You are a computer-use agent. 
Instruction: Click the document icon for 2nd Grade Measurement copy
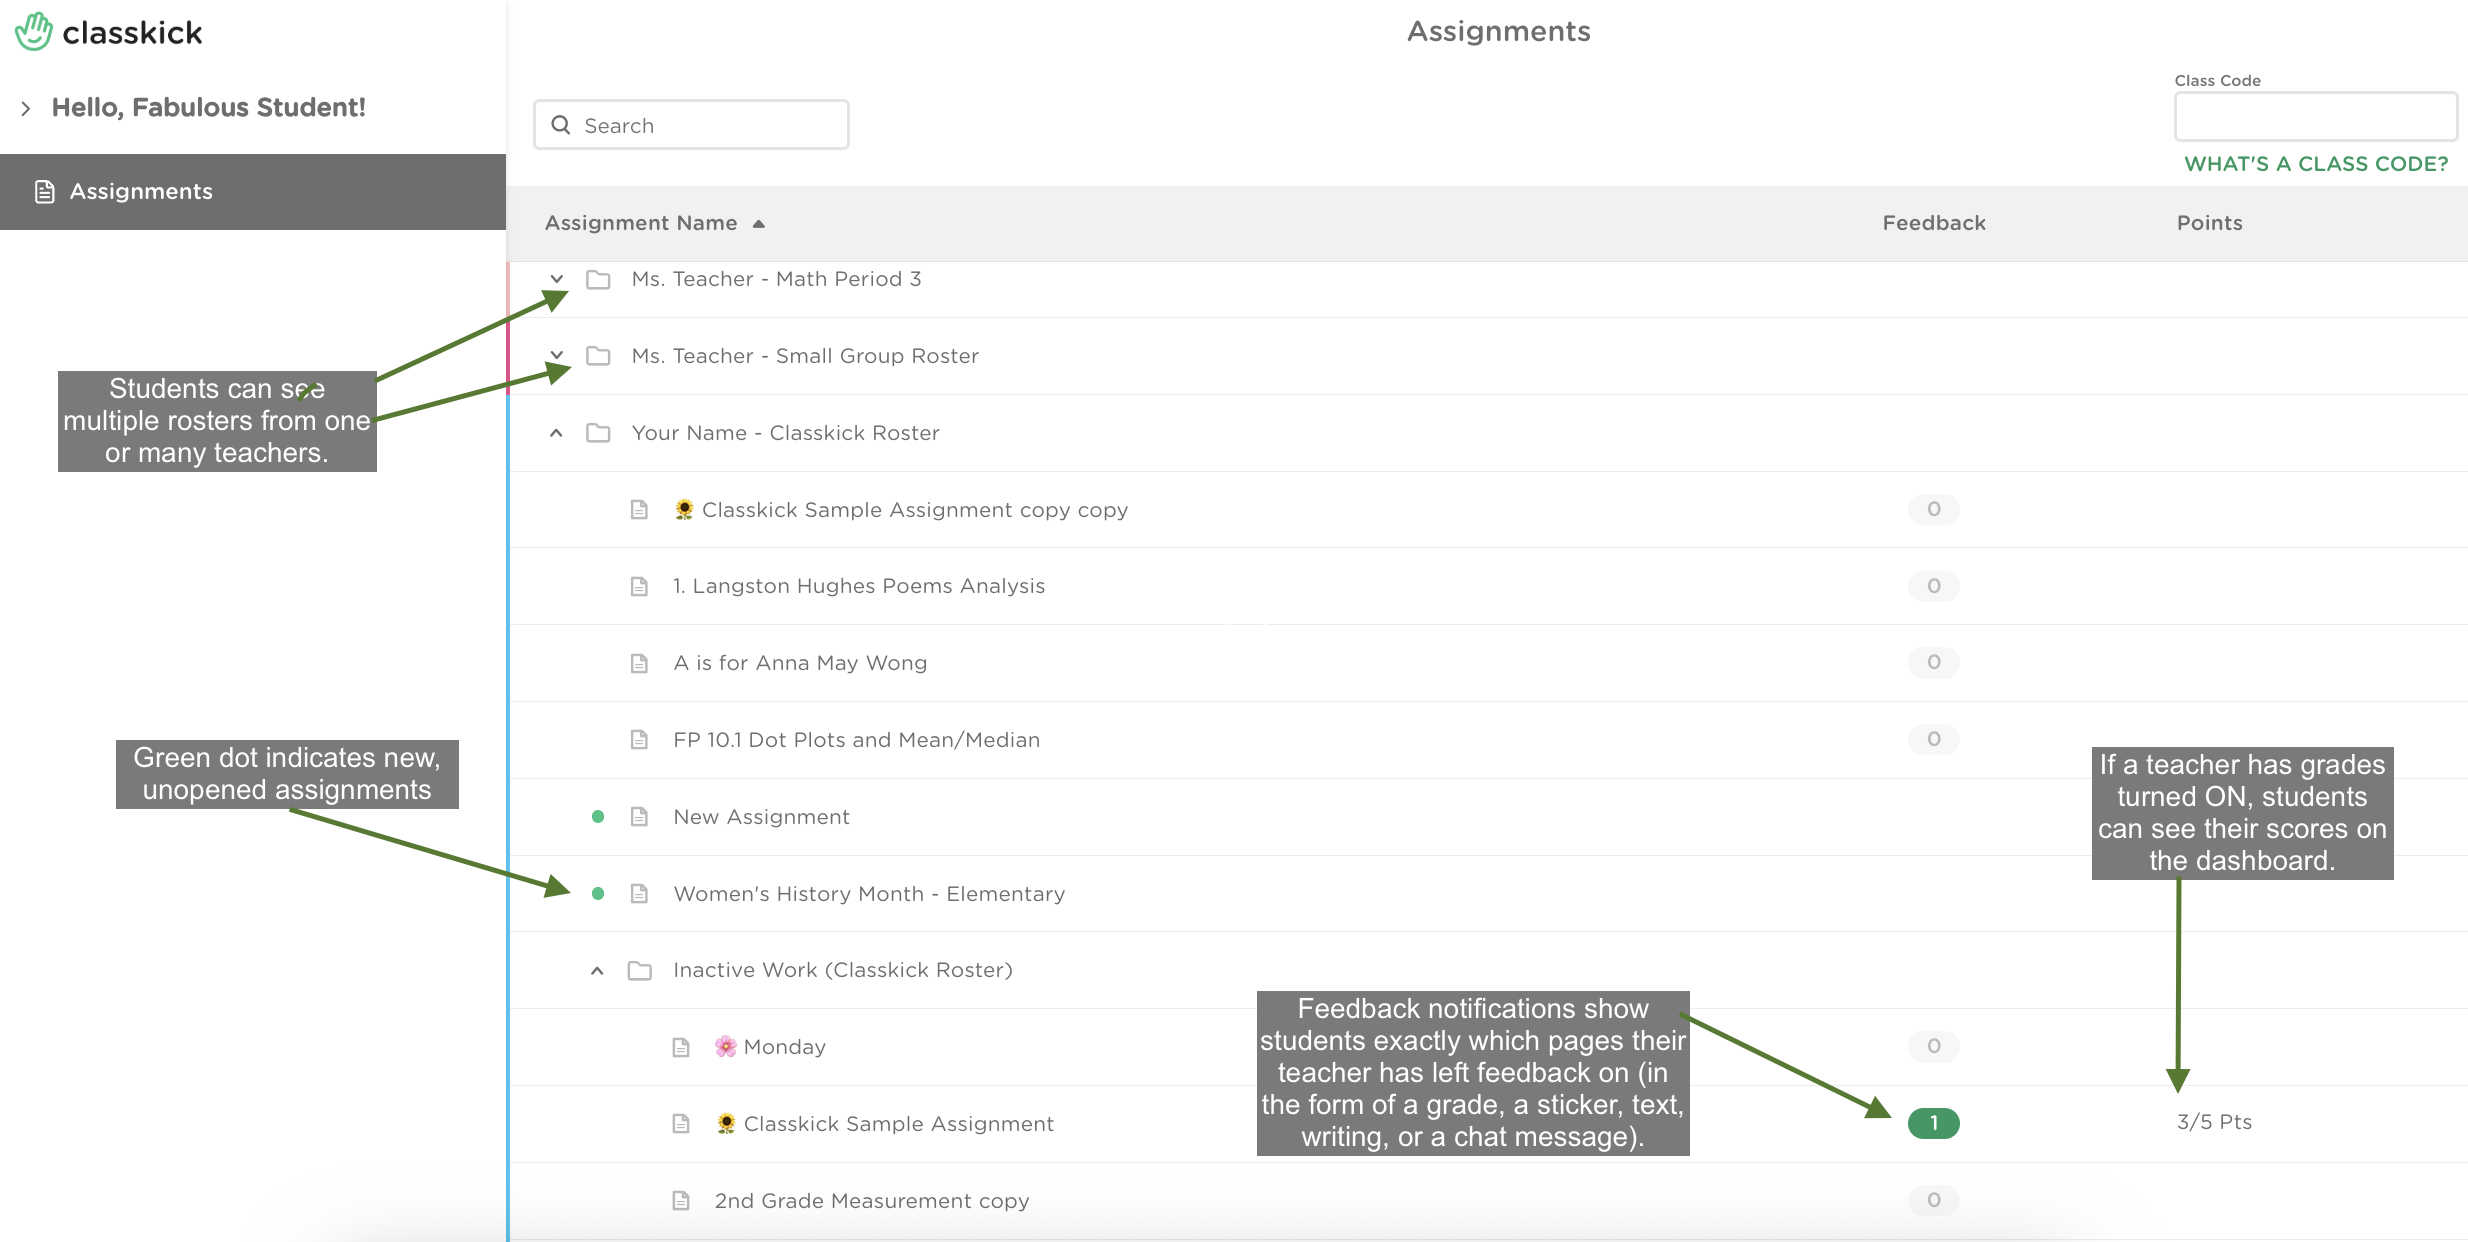[x=681, y=1201]
